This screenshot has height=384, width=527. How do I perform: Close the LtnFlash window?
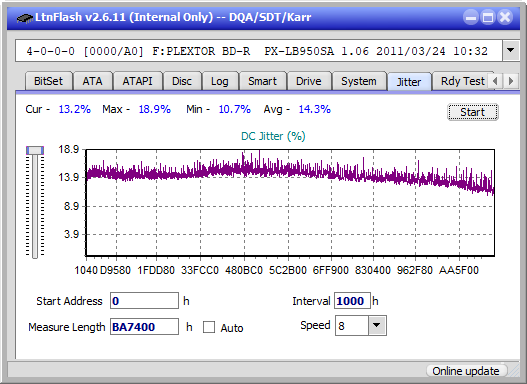505,17
